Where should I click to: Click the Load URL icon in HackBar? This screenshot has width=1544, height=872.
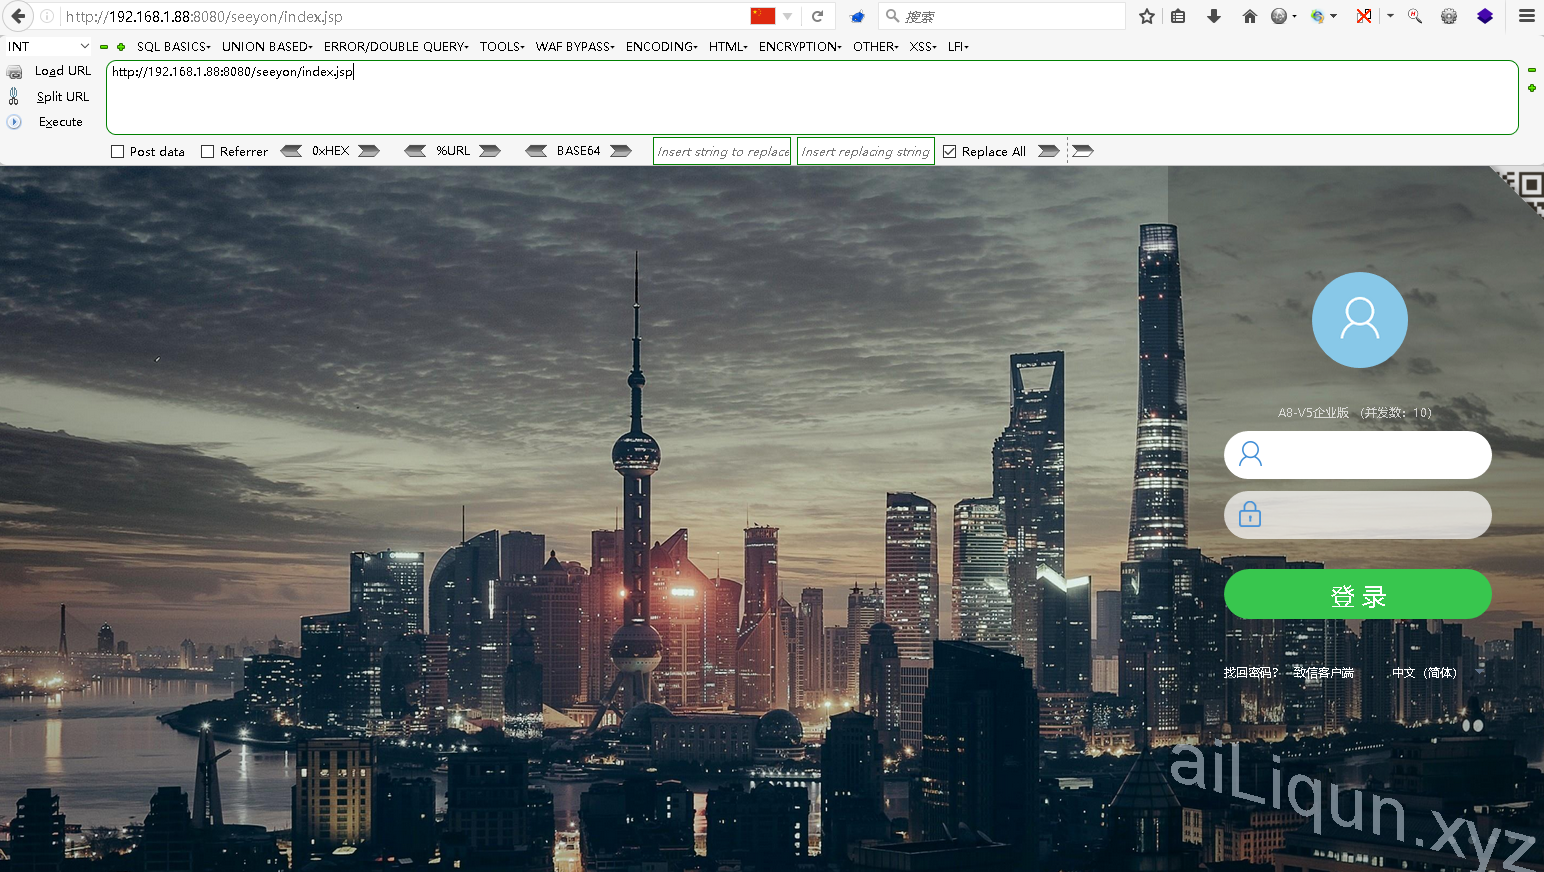click(15, 72)
